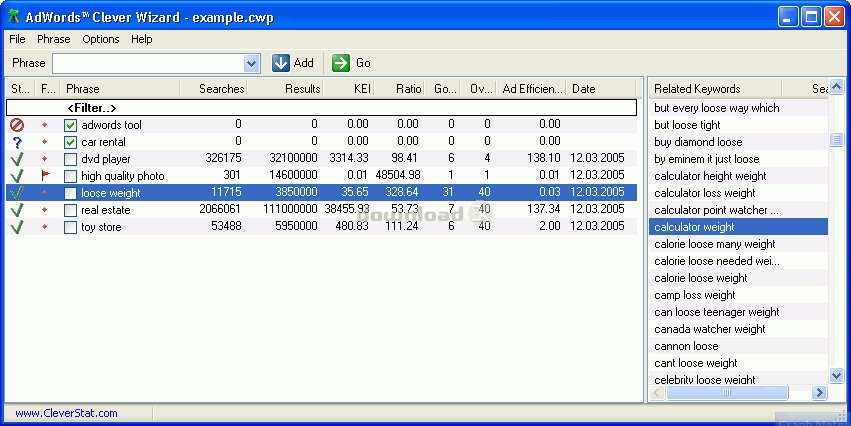This screenshot has width=851, height=426.
Task: Click the green checkmark status for loose weight
Action: (x=17, y=193)
